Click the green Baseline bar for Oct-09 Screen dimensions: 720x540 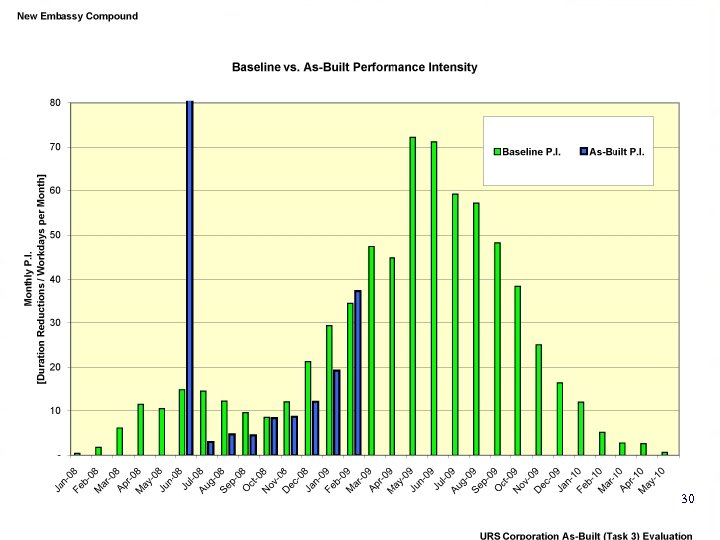click(518, 371)
